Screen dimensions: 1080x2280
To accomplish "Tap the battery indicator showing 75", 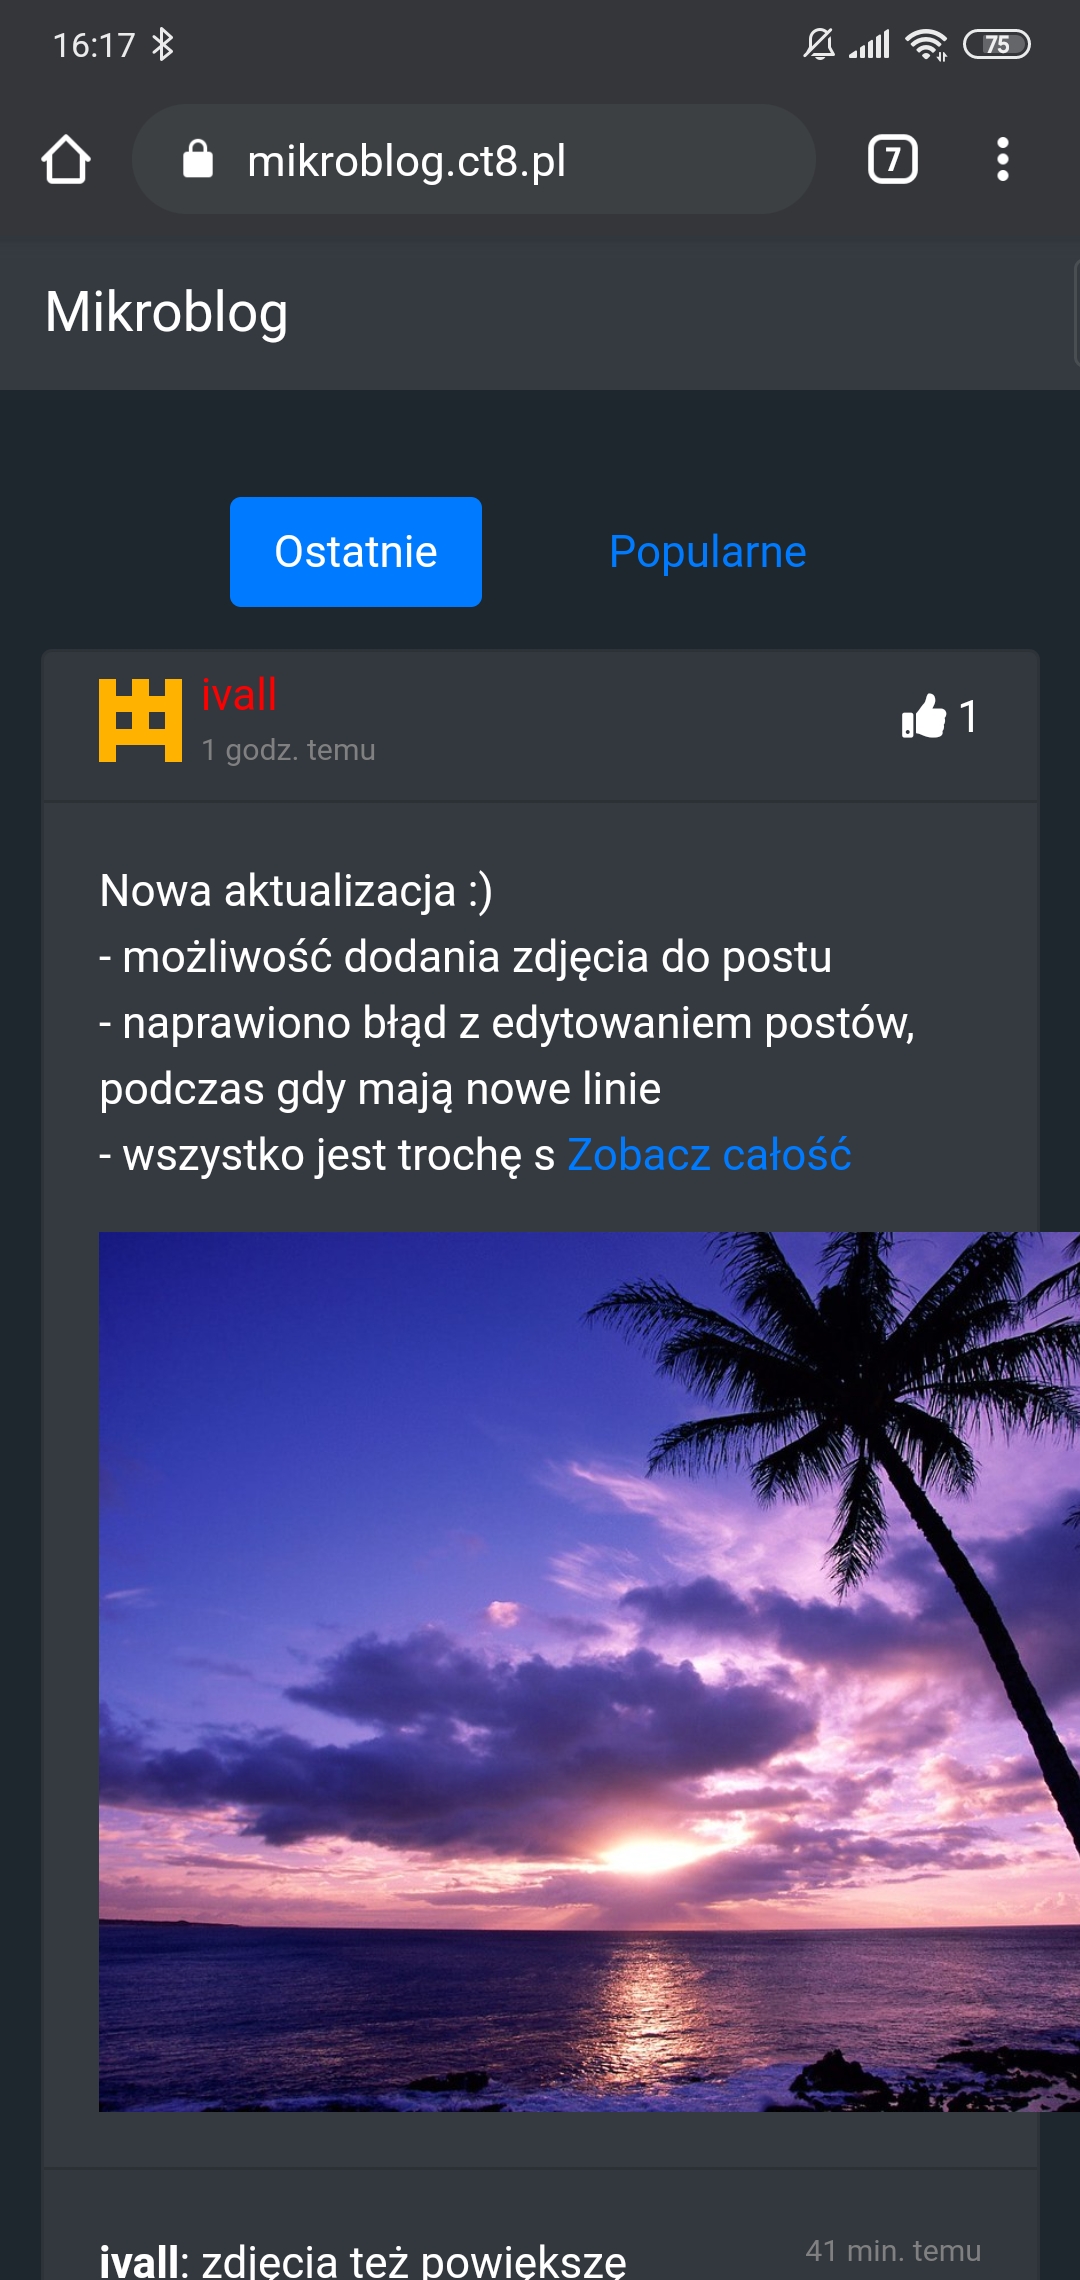I will (996, 44).
